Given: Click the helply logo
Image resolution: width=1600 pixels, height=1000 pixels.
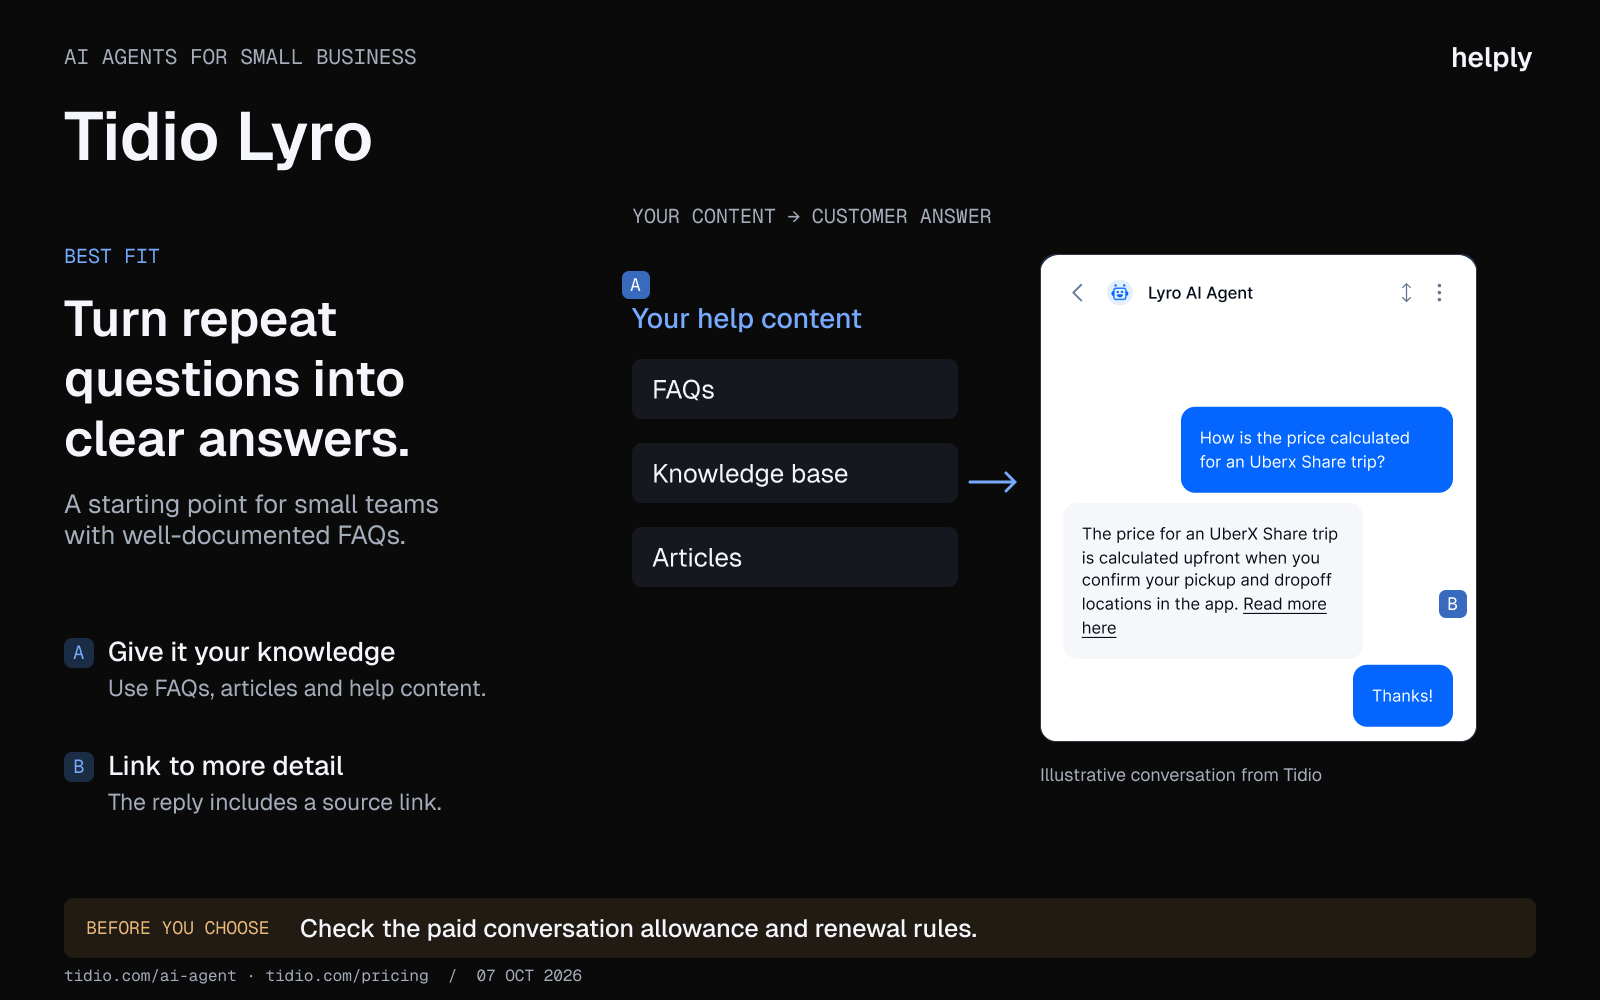Looking at the screenshot, I should [1491, 58].
